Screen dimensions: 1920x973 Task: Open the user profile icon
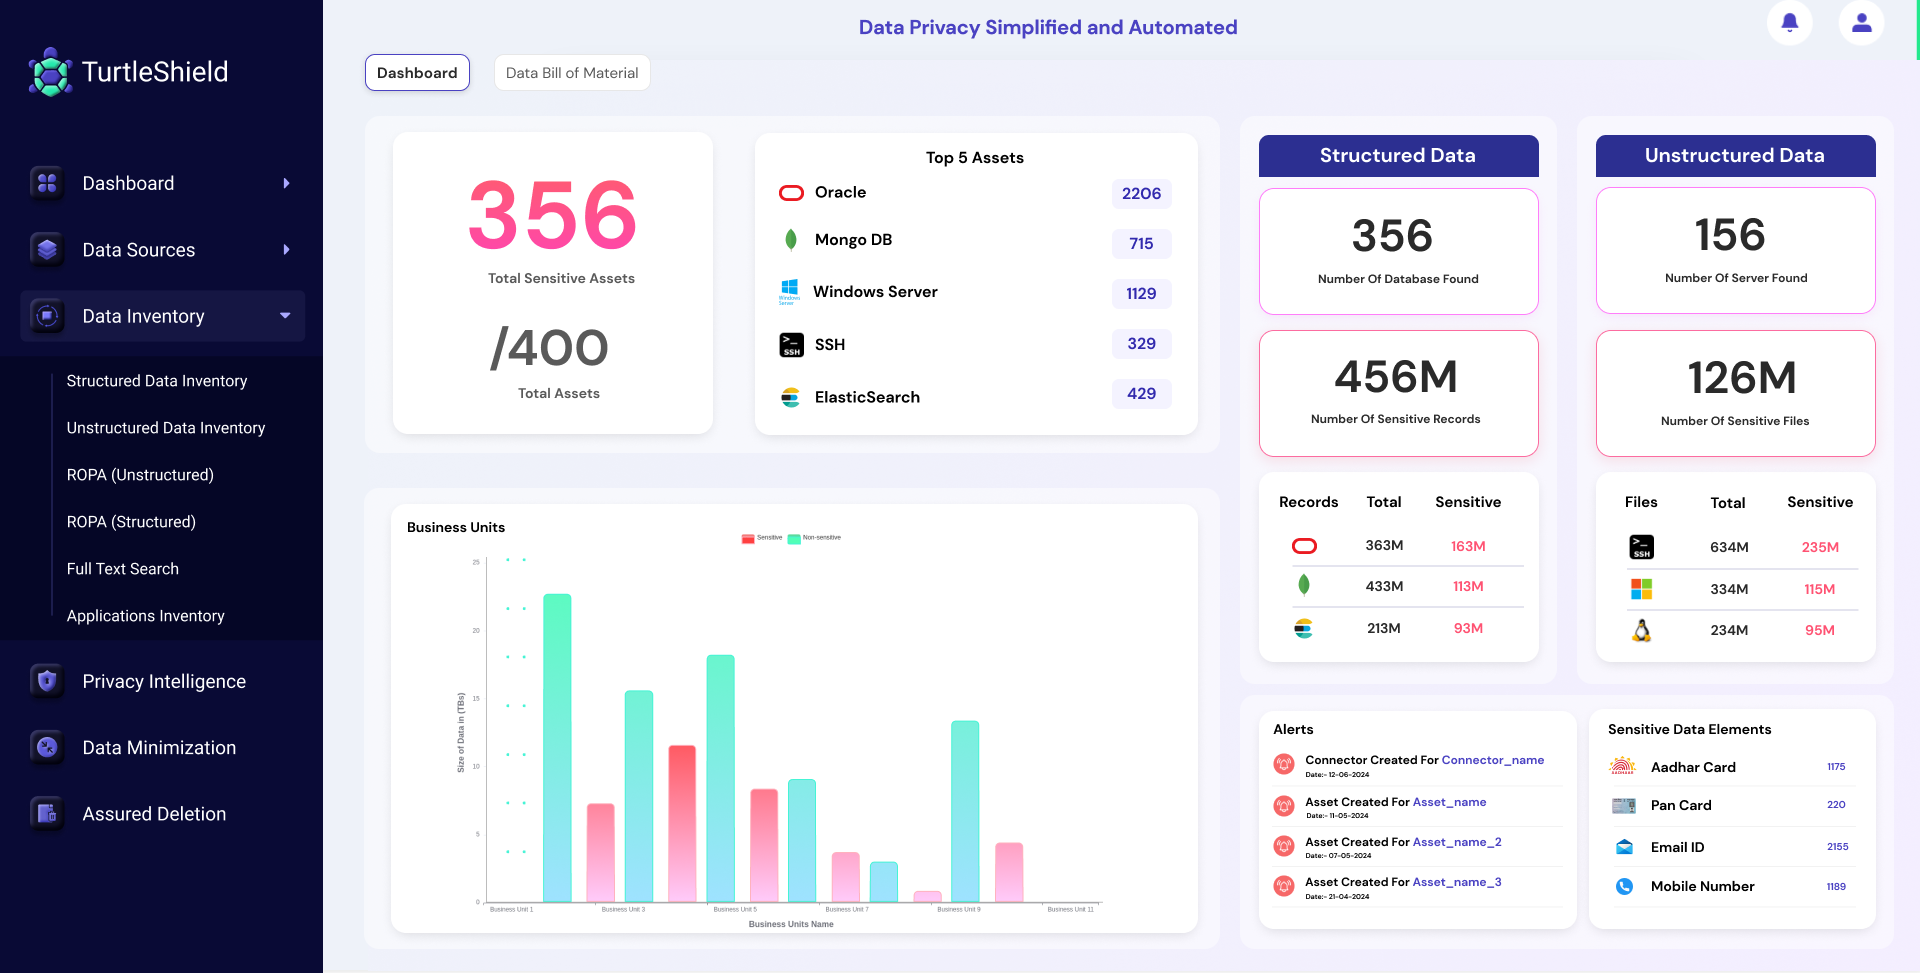(x=1861, y=22)
